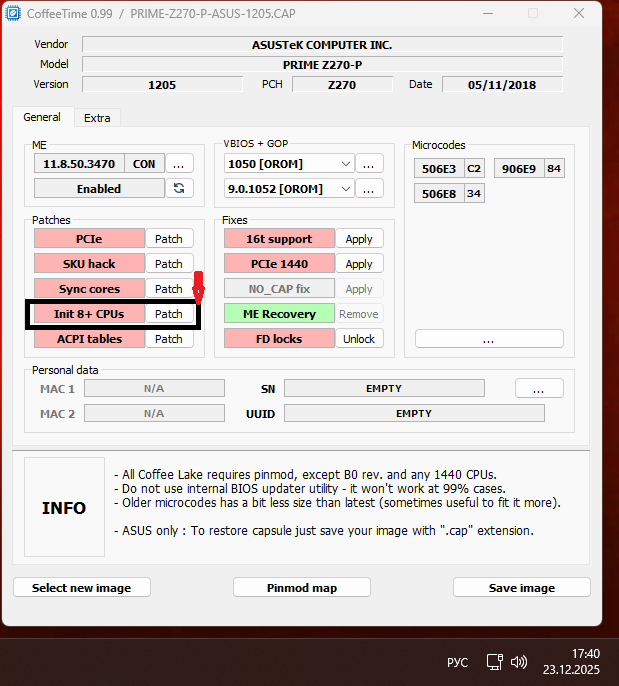Click the Save image button
This screenshot has height=686, width=619.
pyautogui.click(x=522, y=588)
